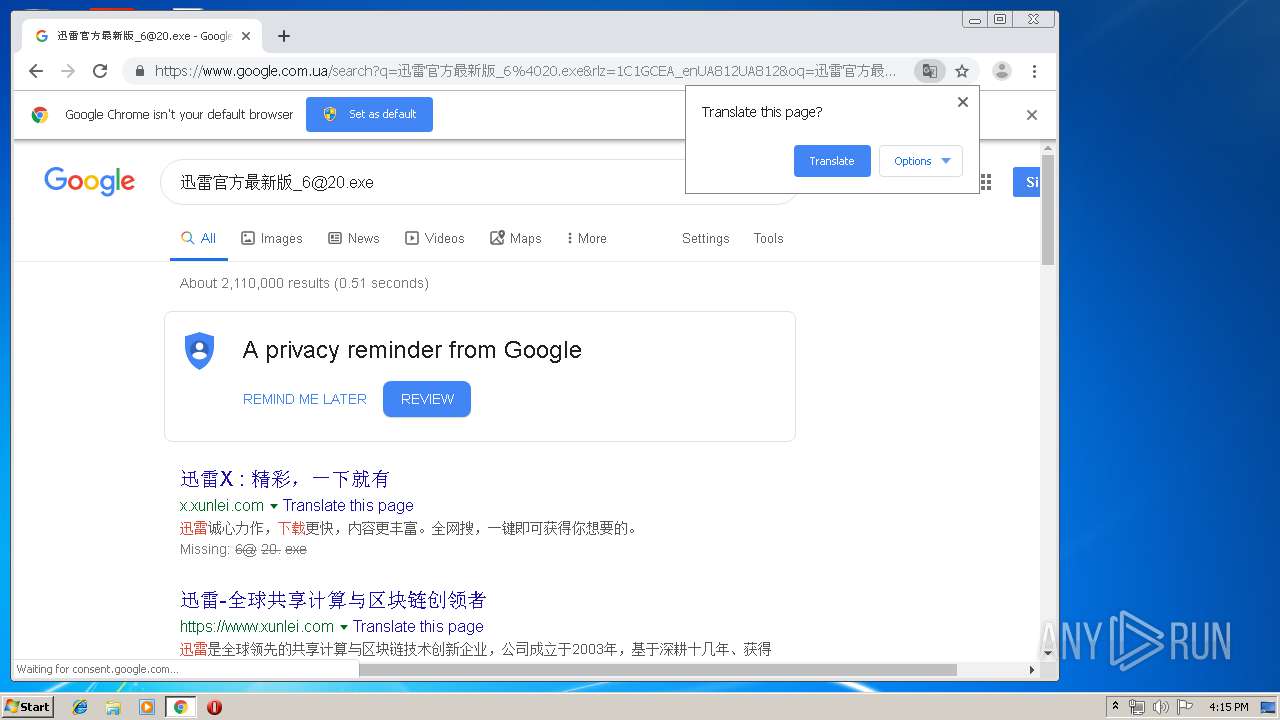Open the Action Center flag tray icon
1280x720 pixels.
pos(1185,707)
